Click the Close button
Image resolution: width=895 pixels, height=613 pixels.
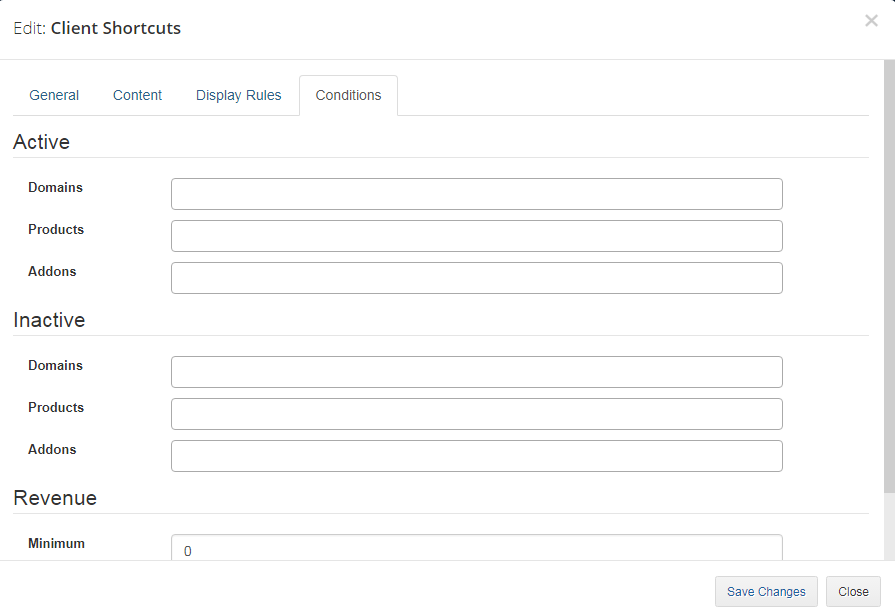tap(853, 591)
